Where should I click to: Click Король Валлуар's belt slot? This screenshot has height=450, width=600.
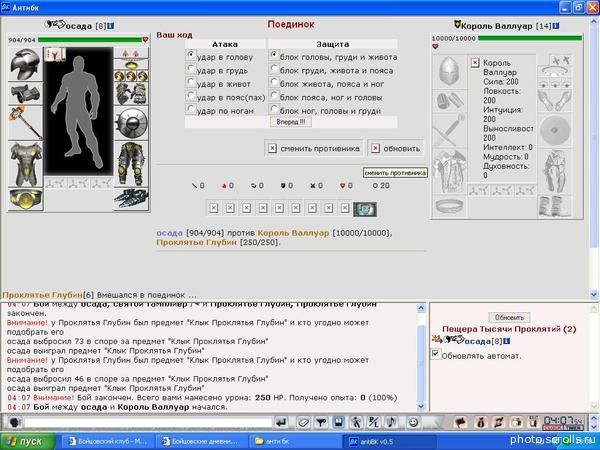449,206
